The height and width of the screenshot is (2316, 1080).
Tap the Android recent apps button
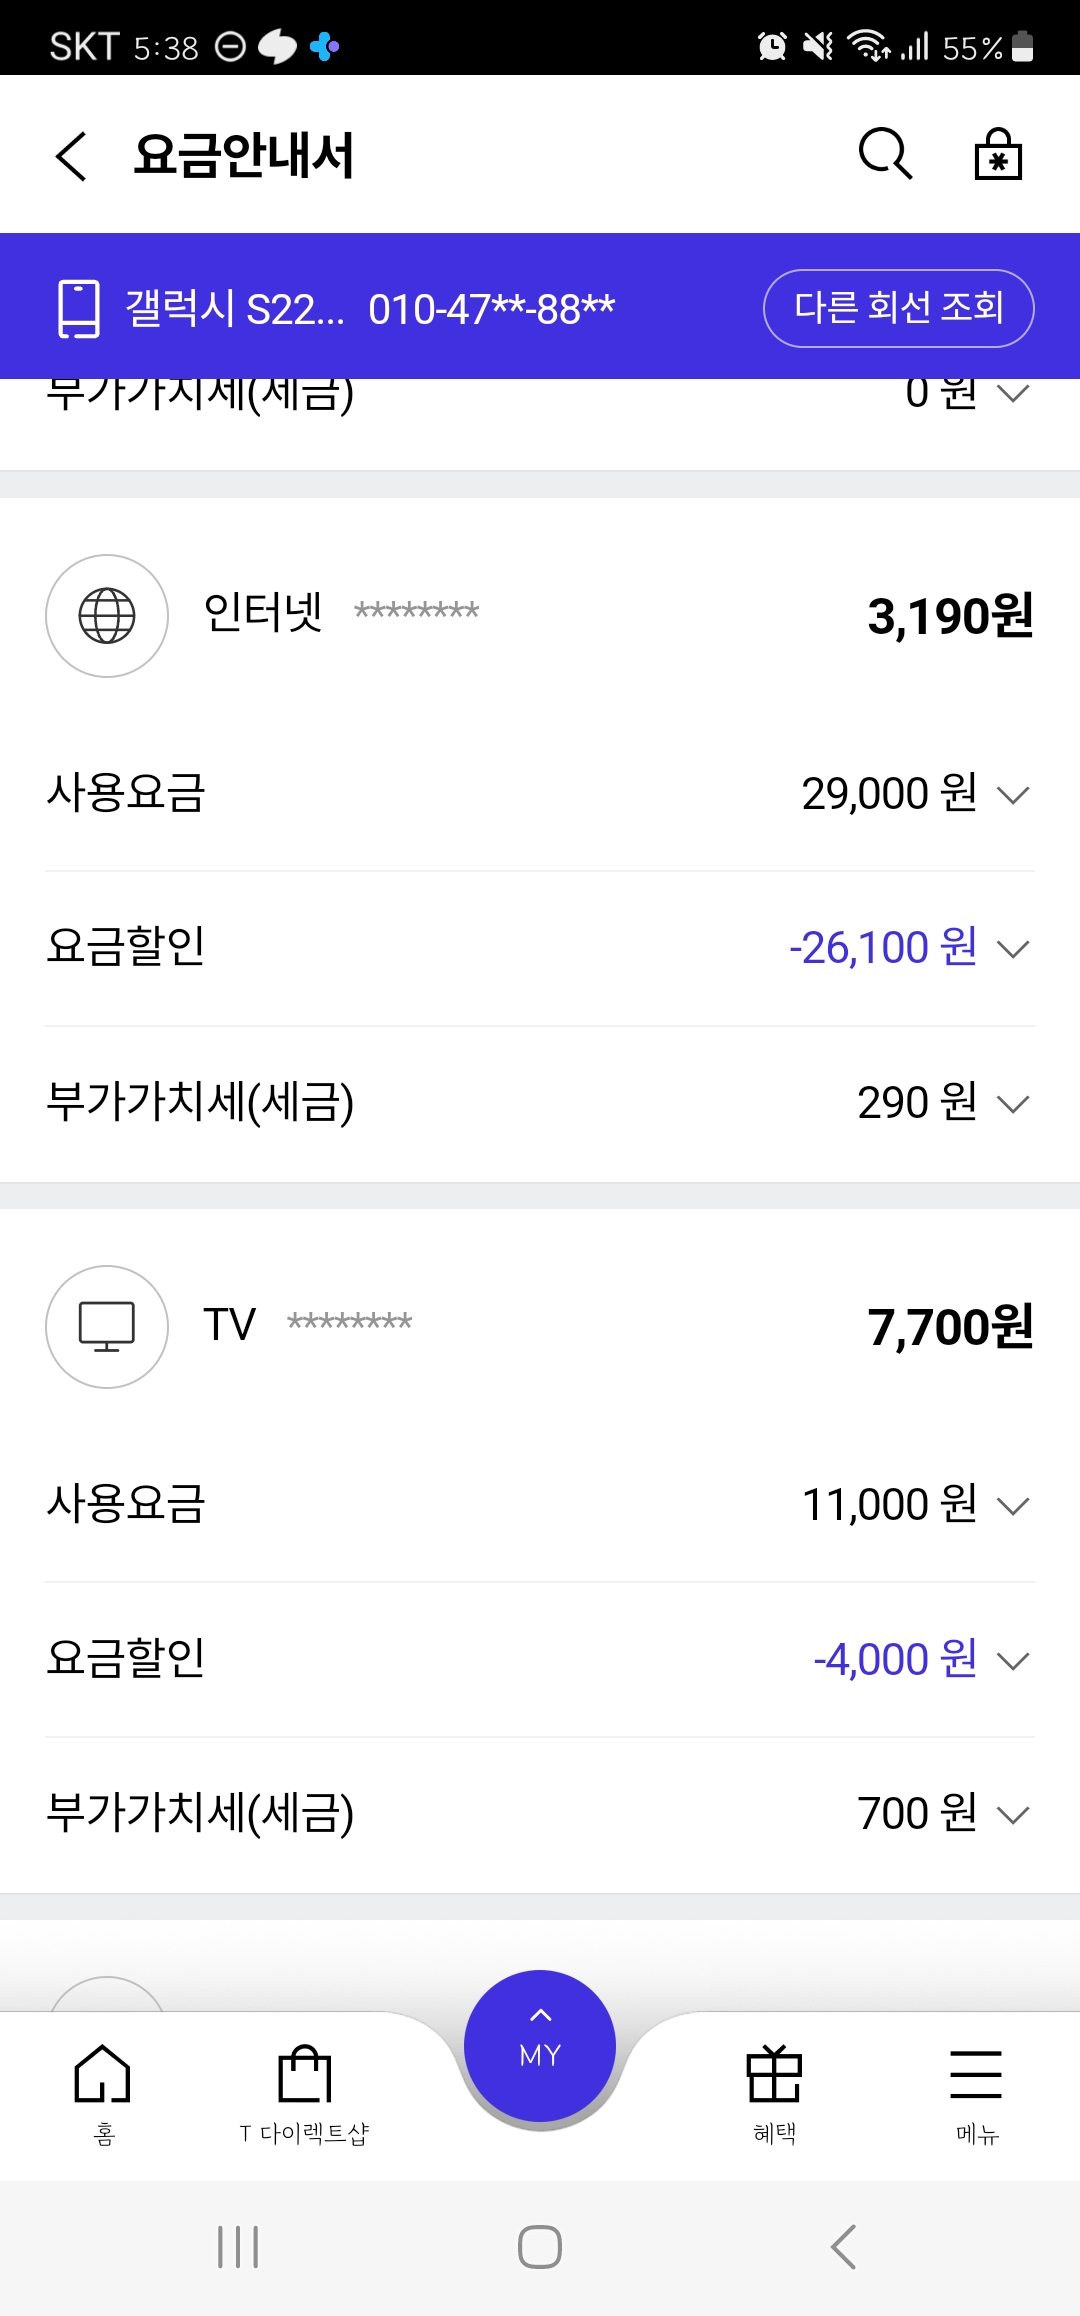click(238, 2247)
